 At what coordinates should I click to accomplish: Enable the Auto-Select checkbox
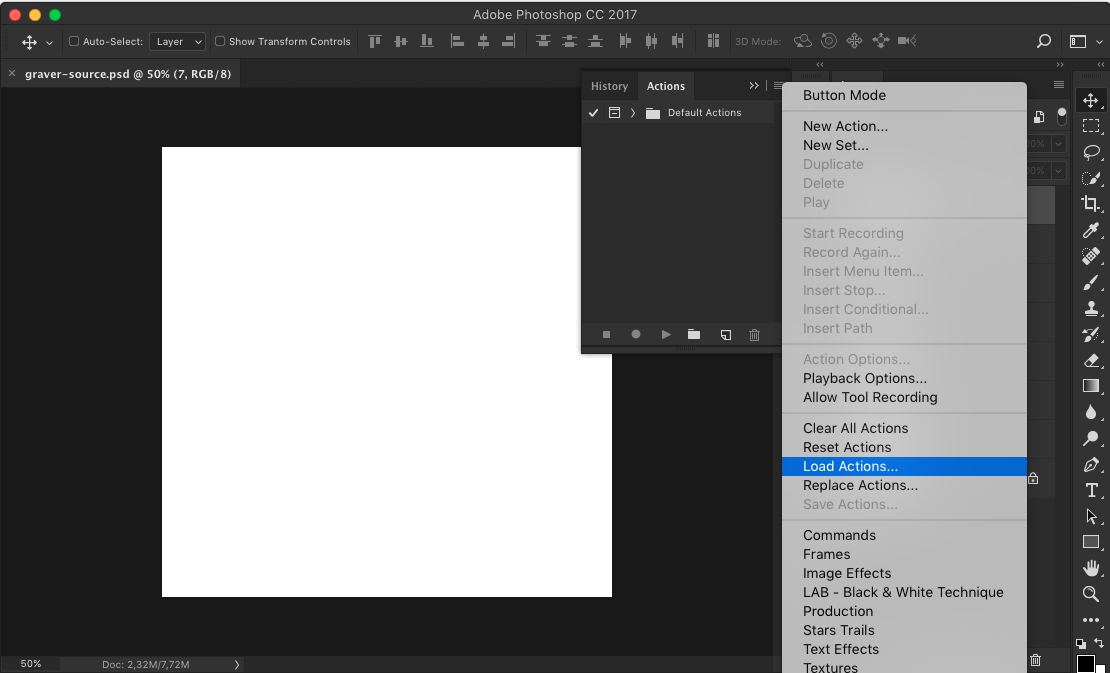(74, 41)
